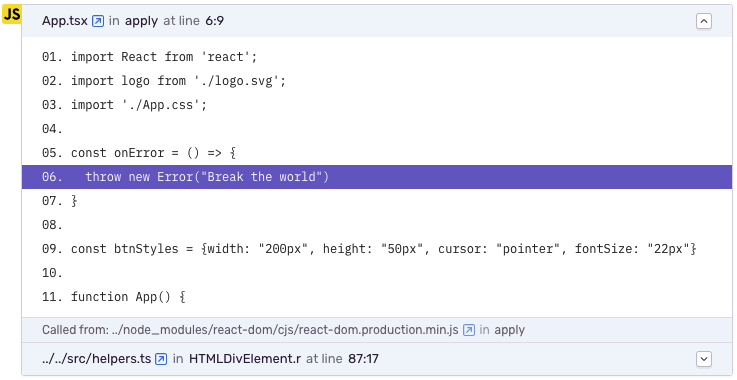Expand the helpers.ts stack frame
737x380 pixels.
pyautogui.click(x=704, y=359)
